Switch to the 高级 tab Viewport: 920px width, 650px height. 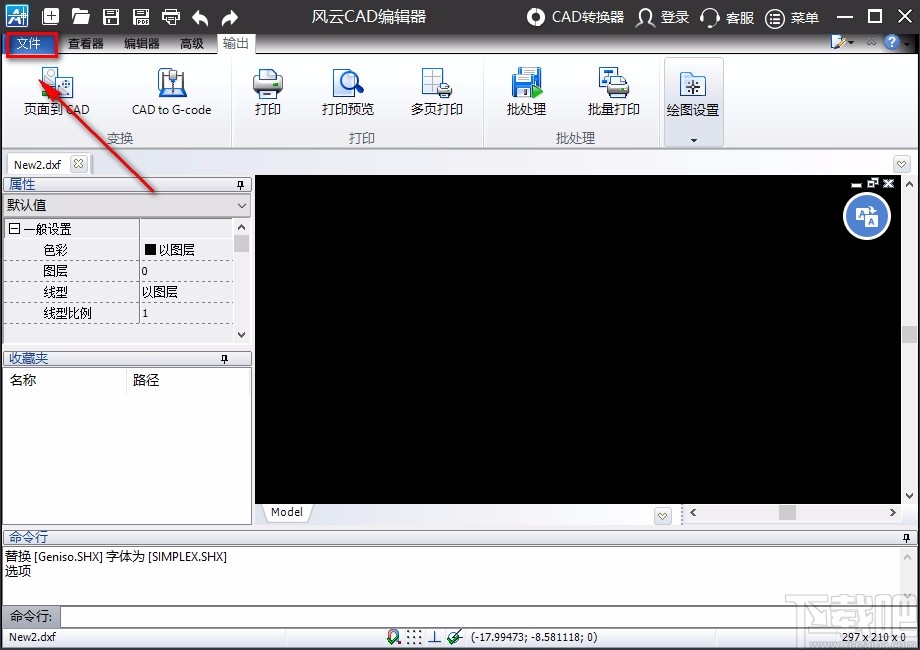coord(192,43)
